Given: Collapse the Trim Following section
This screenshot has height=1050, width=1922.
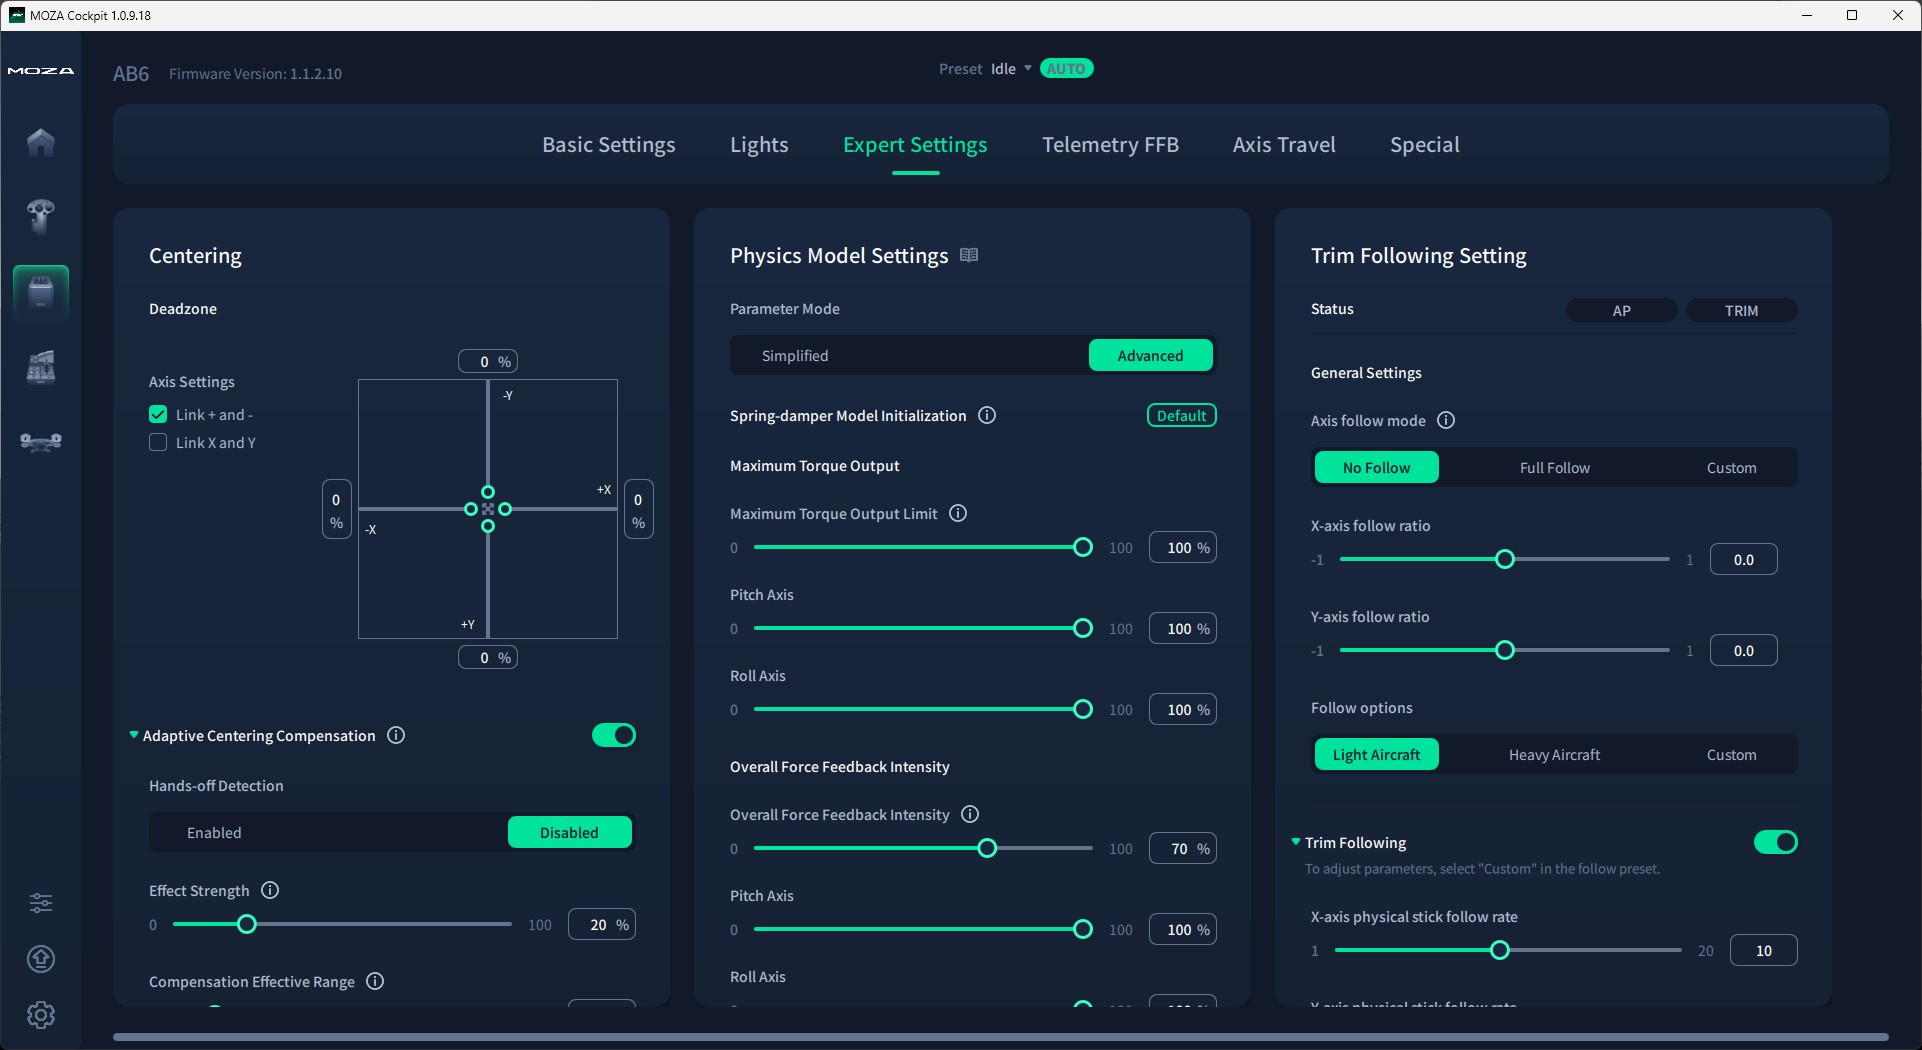Looking at the screenshot, I should pos(1296,842).
